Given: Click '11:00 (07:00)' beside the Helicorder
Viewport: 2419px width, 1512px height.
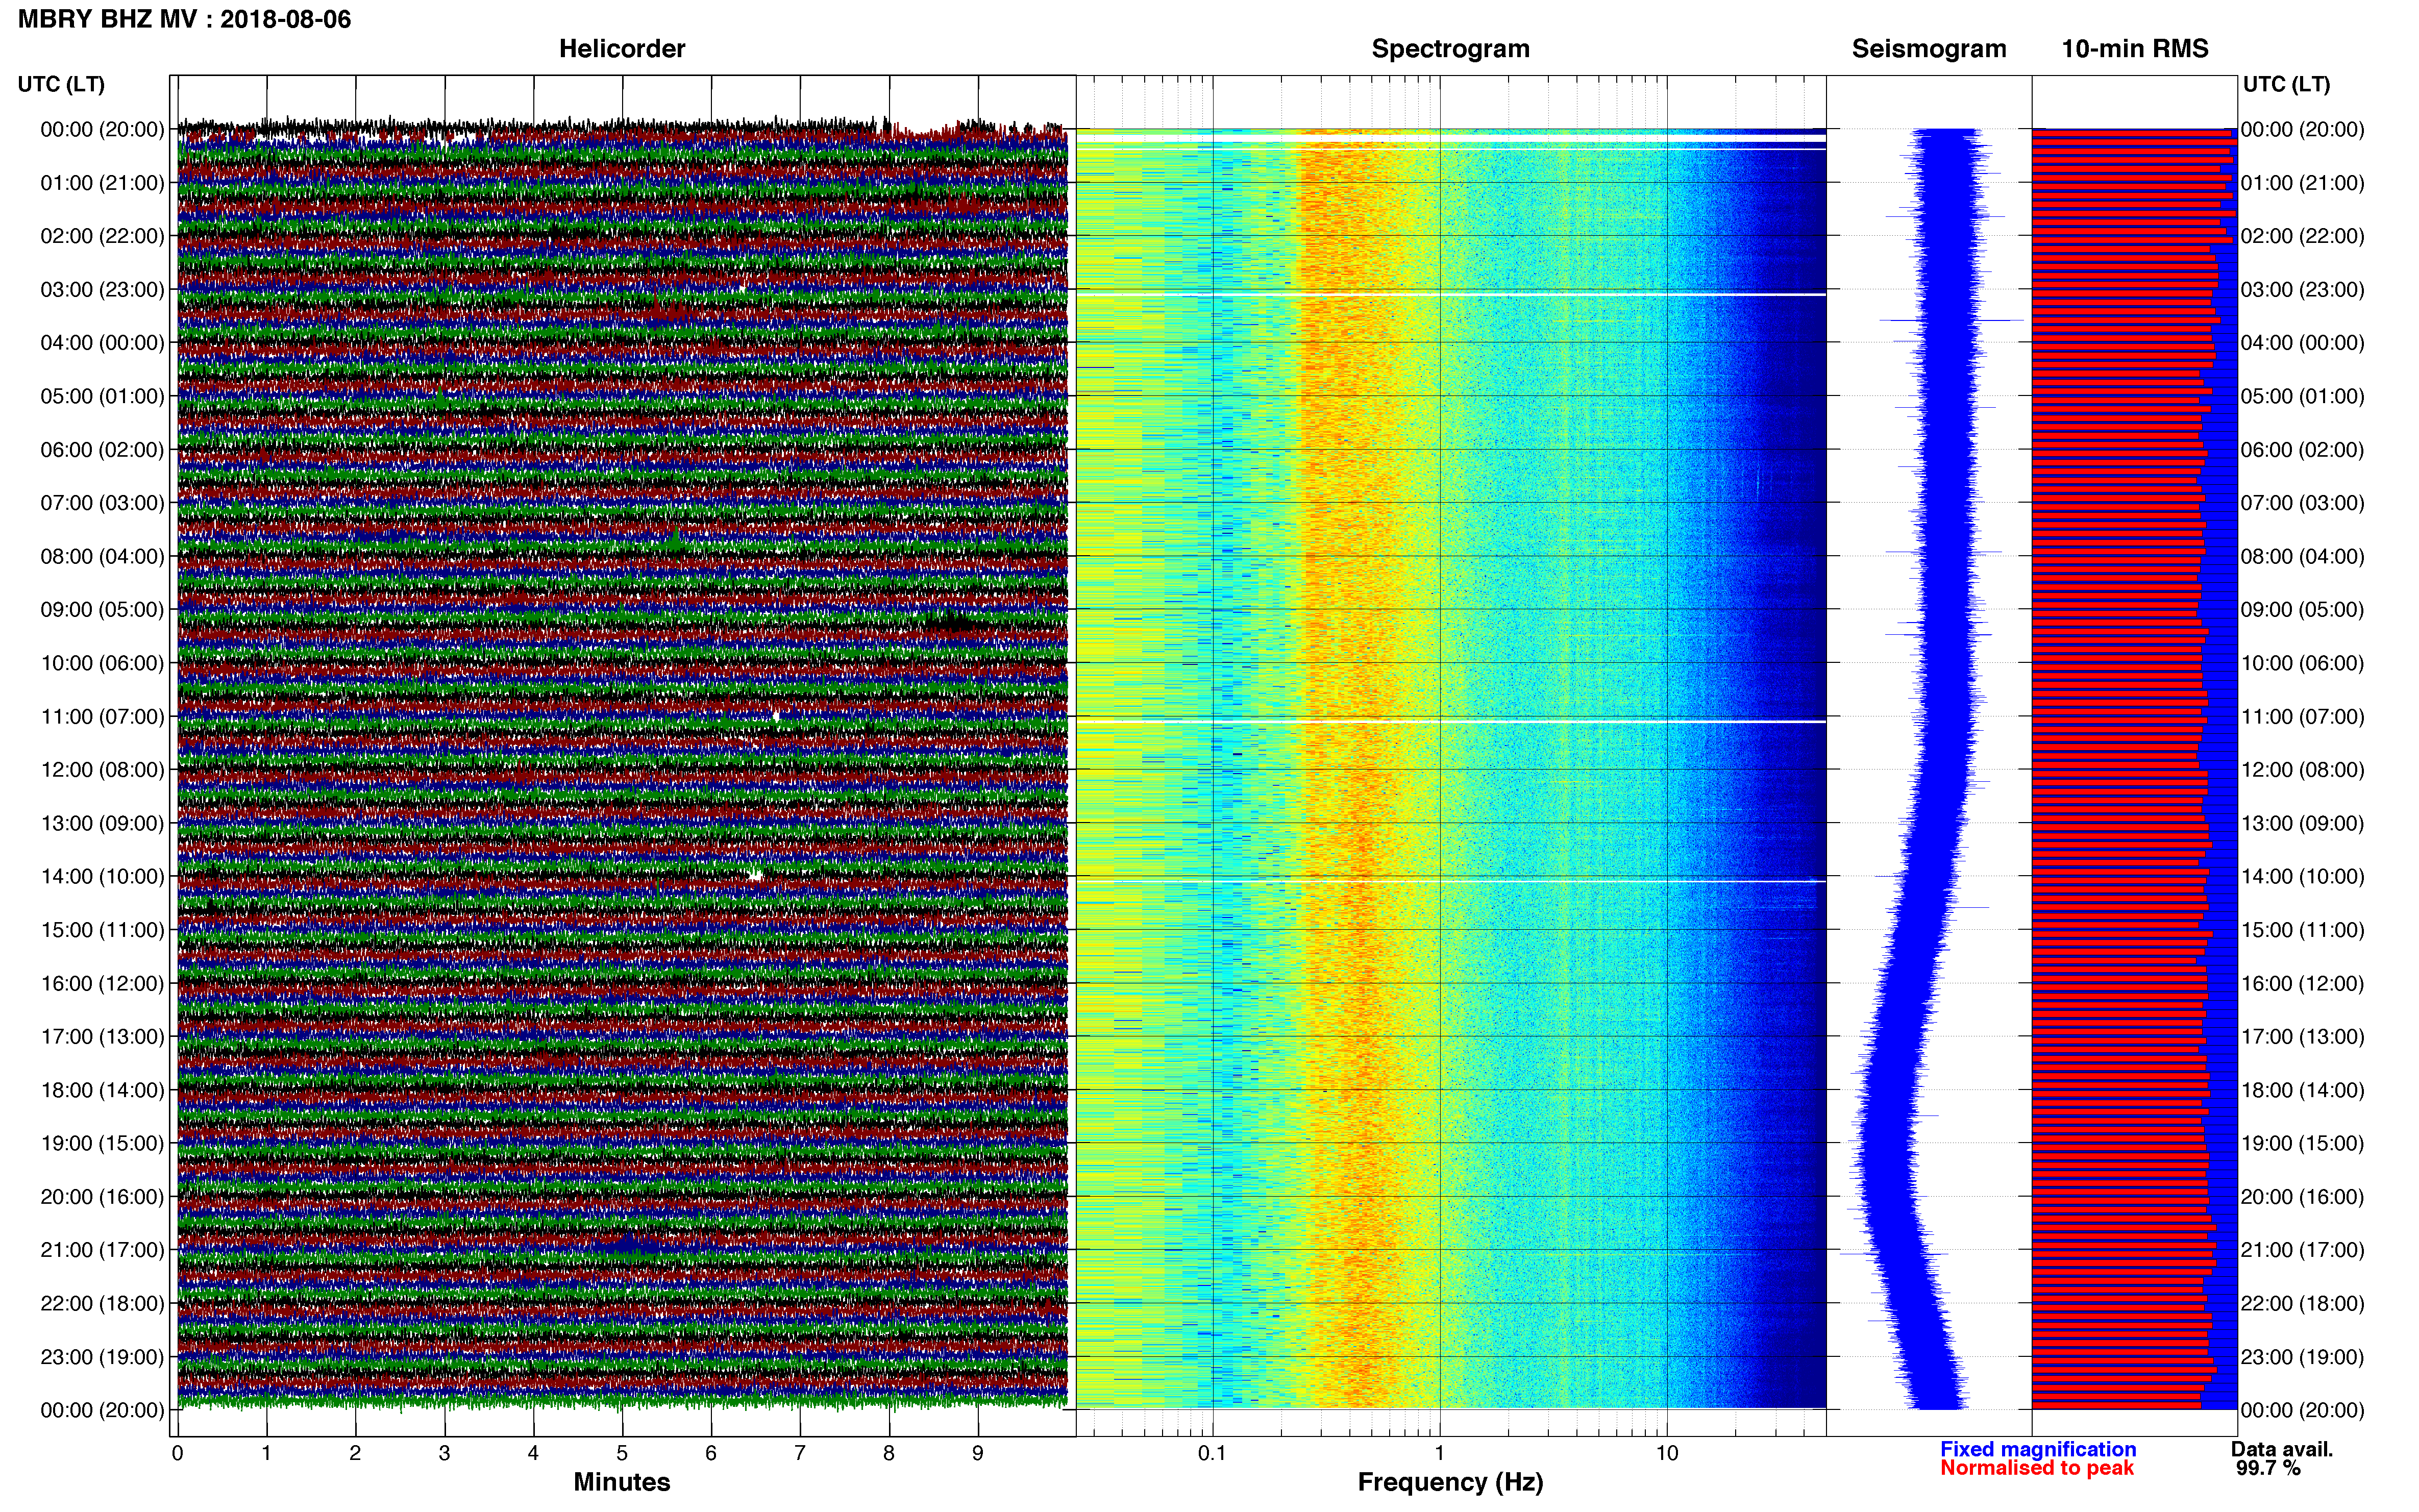Looking at the screenshot, I should (x=102, y=716).
